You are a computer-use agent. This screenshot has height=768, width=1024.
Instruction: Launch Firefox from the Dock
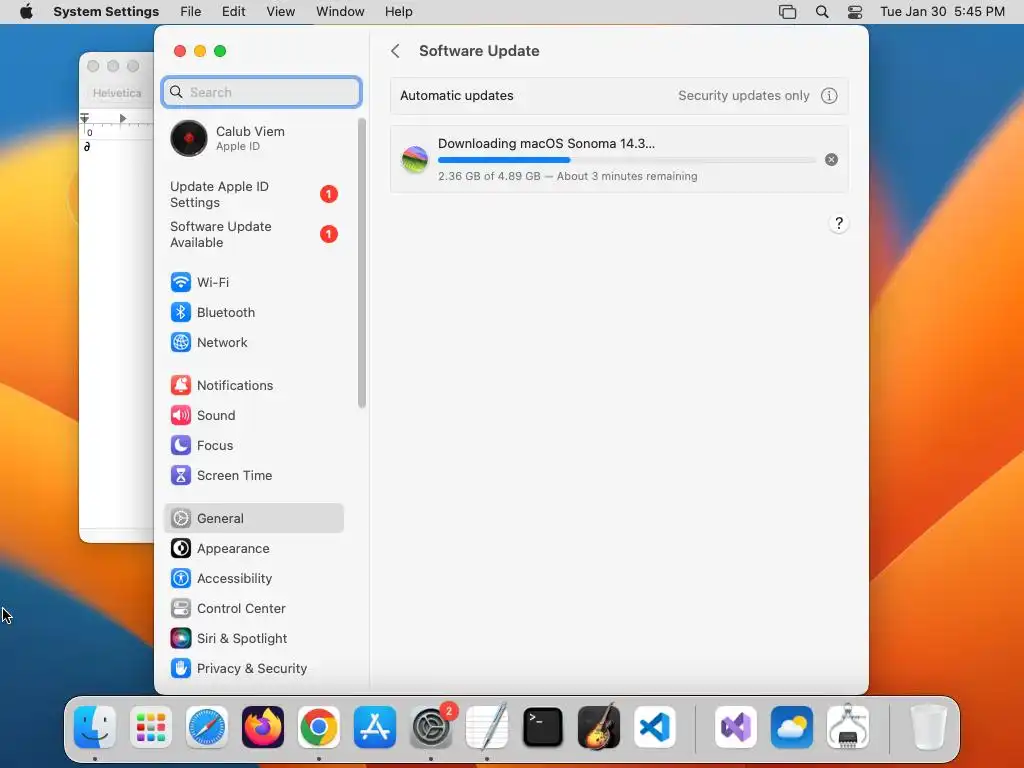(263, 727)
